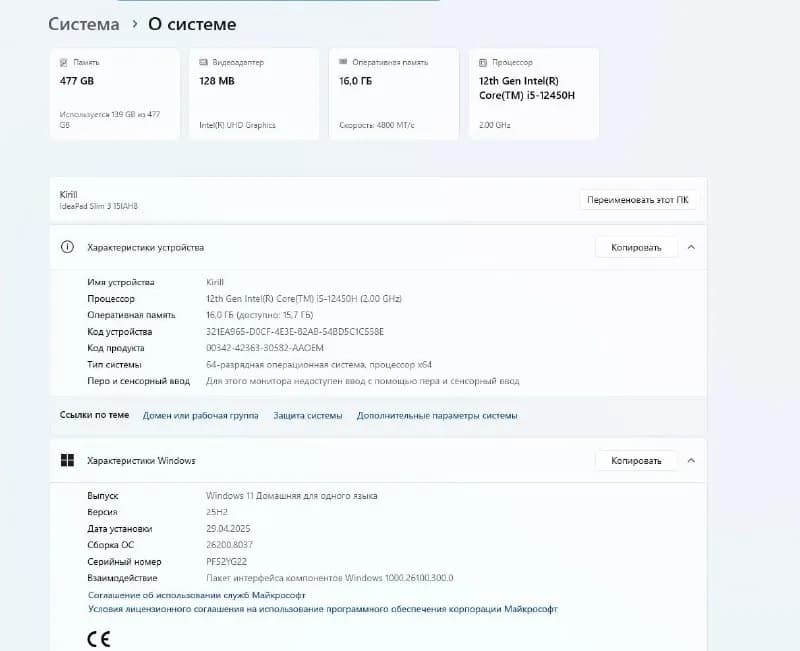Viewport: 800px width, 651px height.
Task: Open the Оперативная память 16,0 ГБ card
Action: coord(394,94)
